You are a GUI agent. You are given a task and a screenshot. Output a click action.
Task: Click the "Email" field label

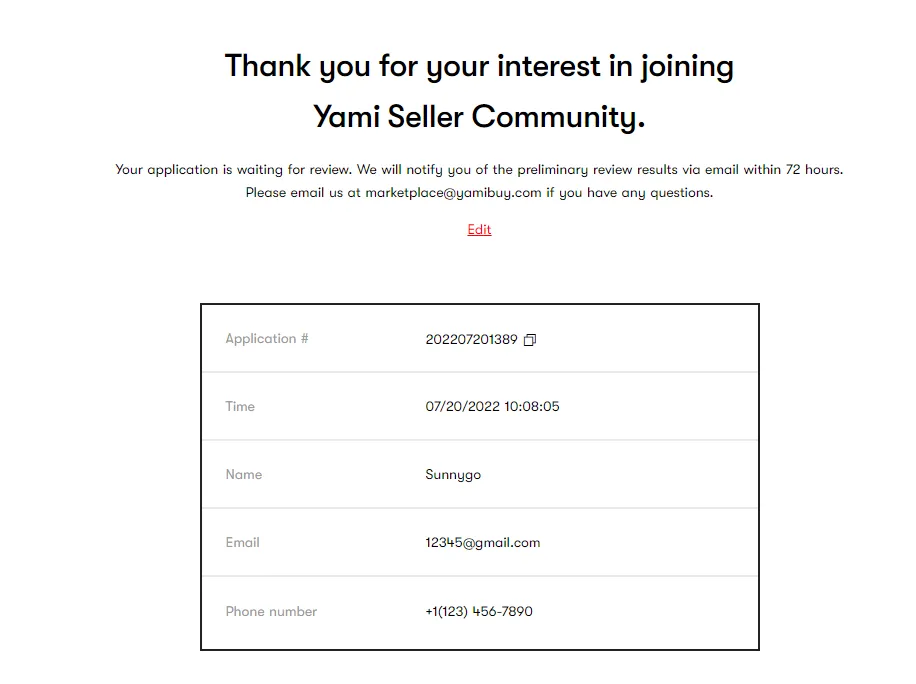tap(243, 543)
